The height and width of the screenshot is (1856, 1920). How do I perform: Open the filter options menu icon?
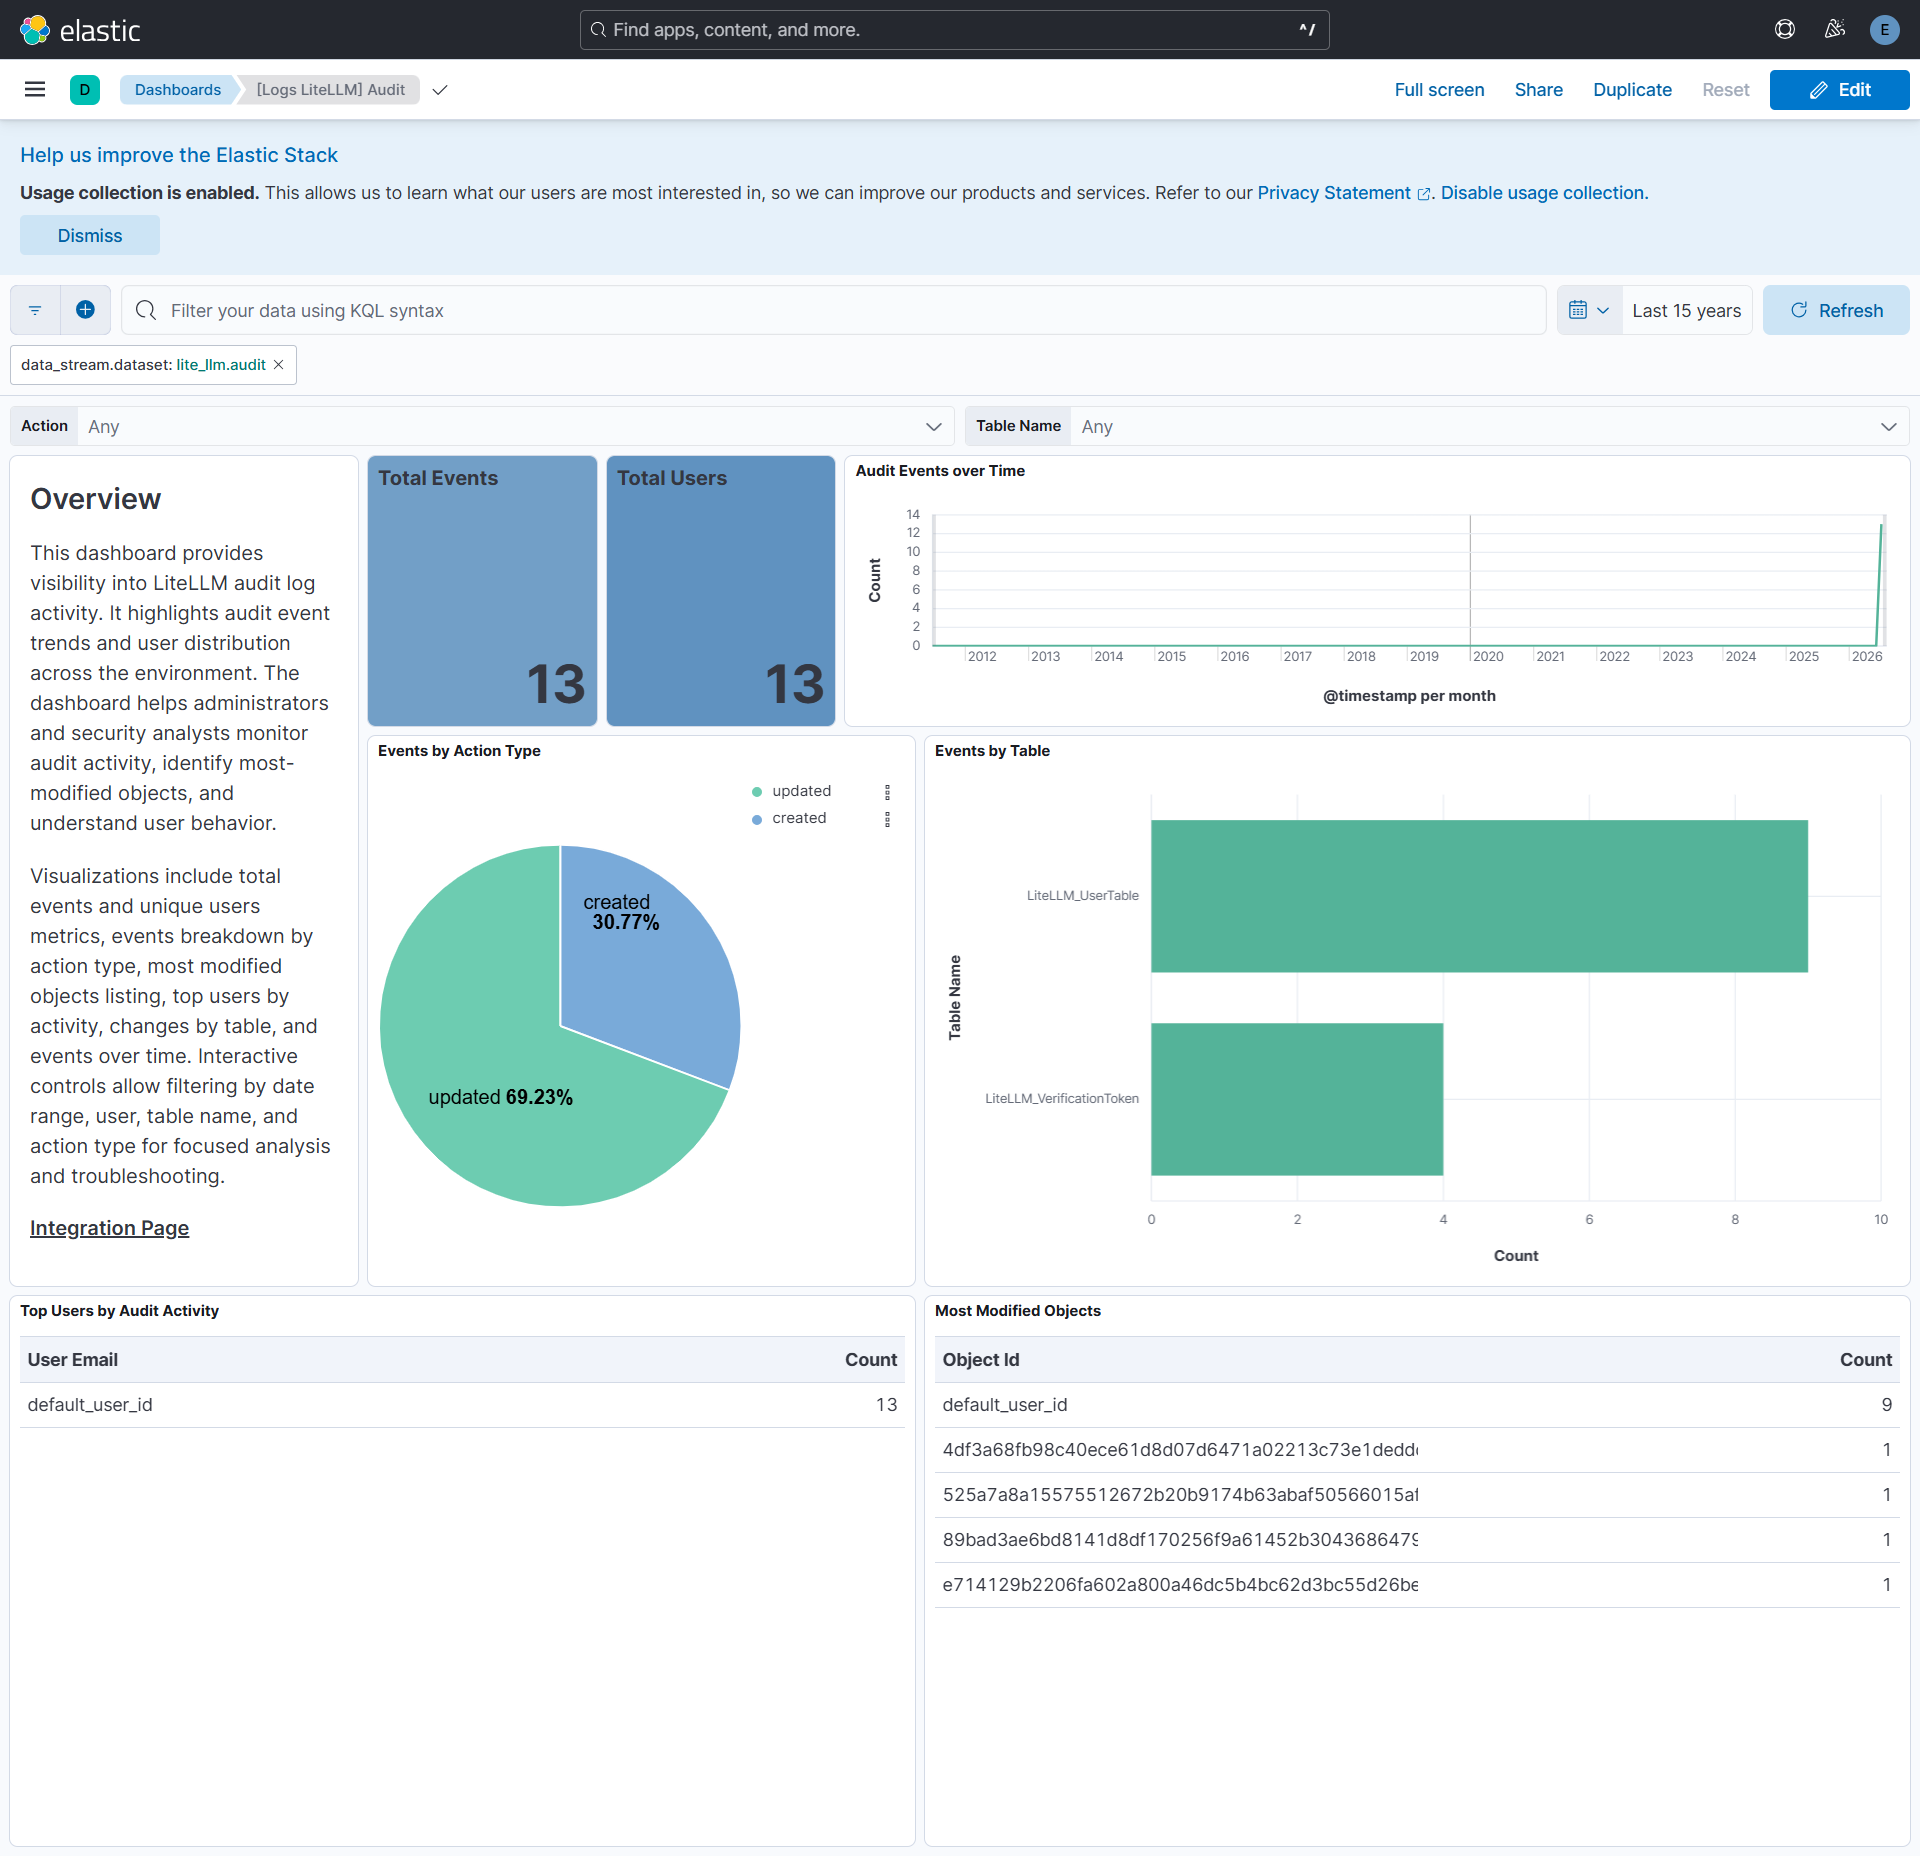pyautogui.click(x=35, y=310)
